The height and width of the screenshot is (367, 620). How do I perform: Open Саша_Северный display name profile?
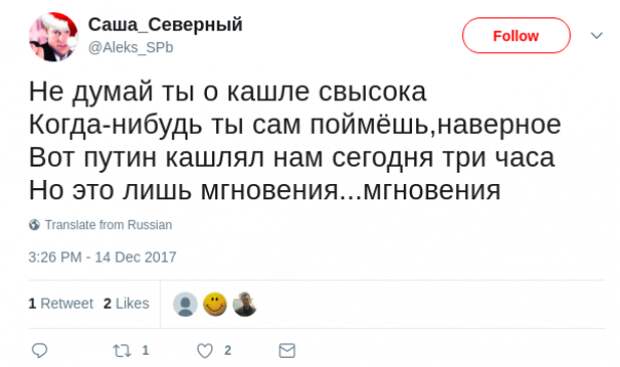point(165,25)
